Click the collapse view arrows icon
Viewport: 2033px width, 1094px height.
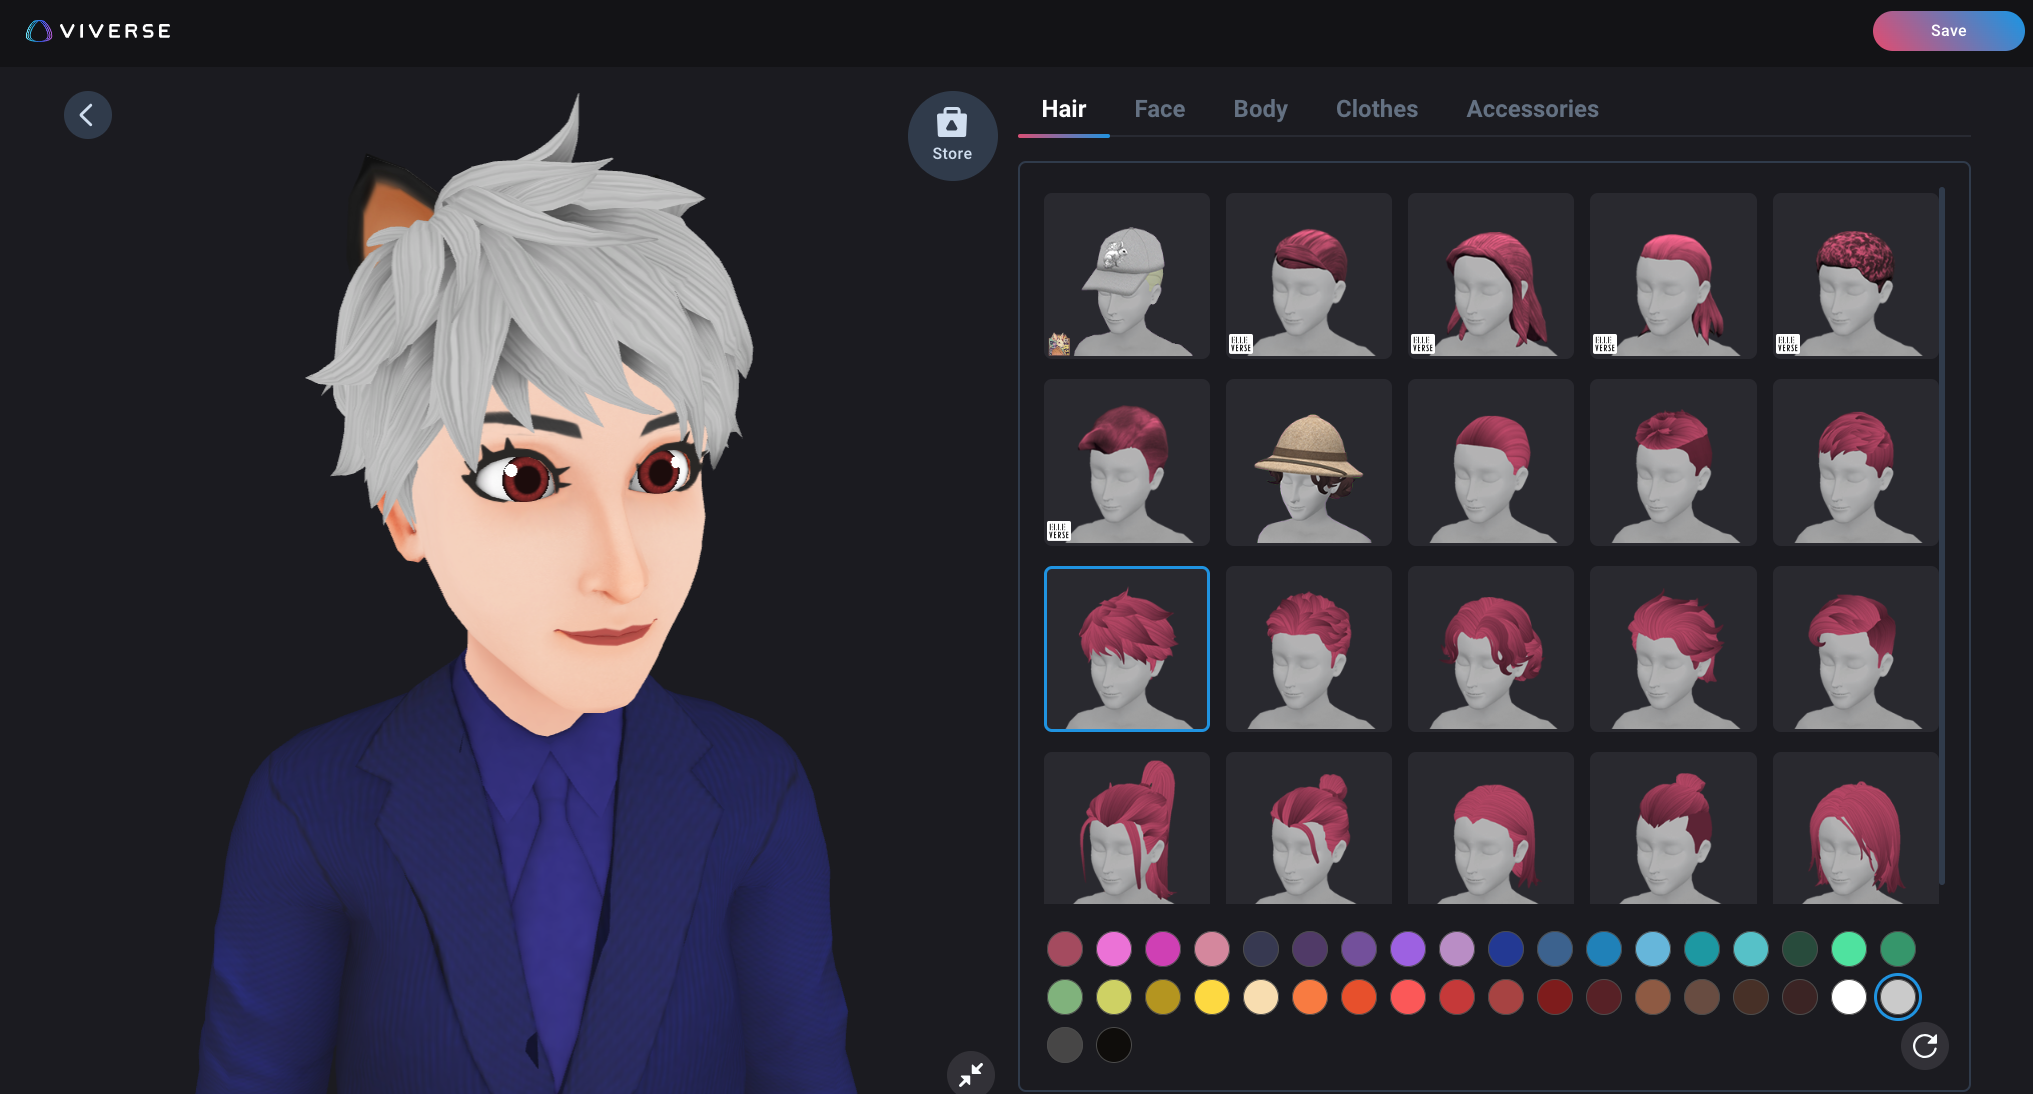click(x=970, y=1075)
